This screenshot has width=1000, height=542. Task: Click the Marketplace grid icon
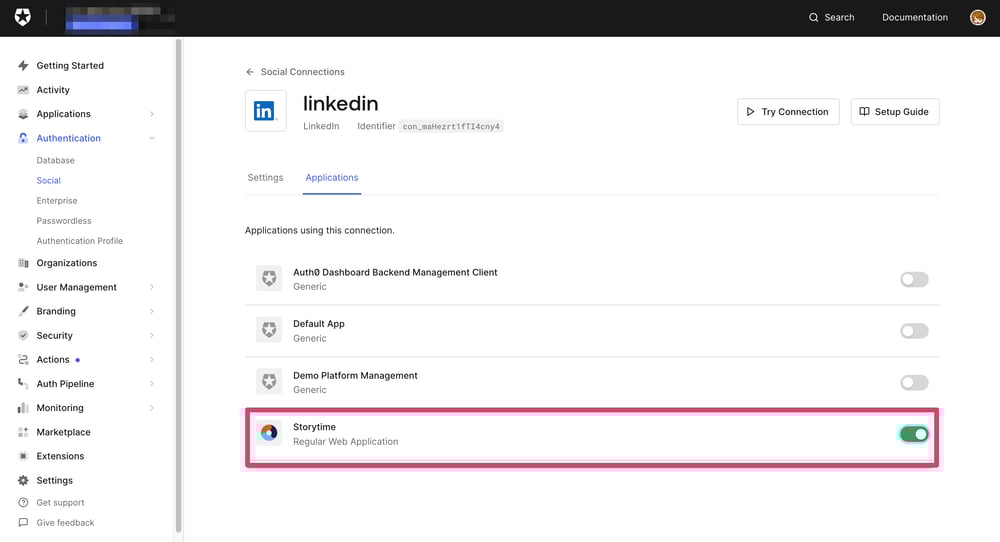pyautogui.click(x=23, y=432)
